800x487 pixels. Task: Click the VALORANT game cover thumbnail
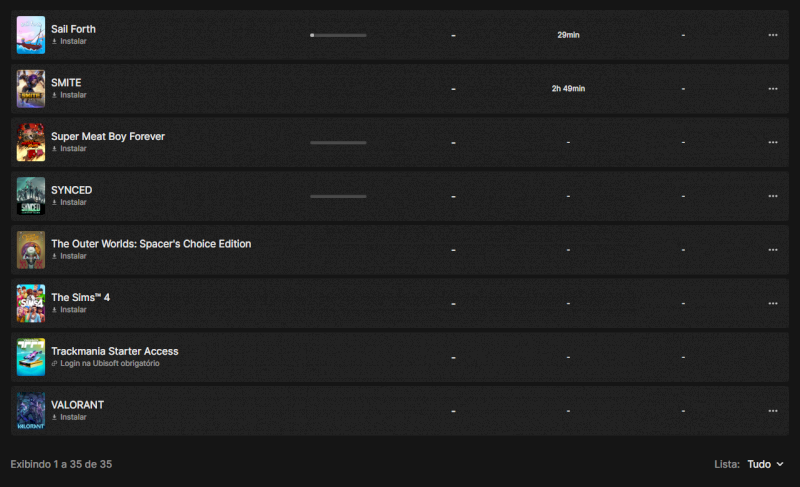(31, 411)
